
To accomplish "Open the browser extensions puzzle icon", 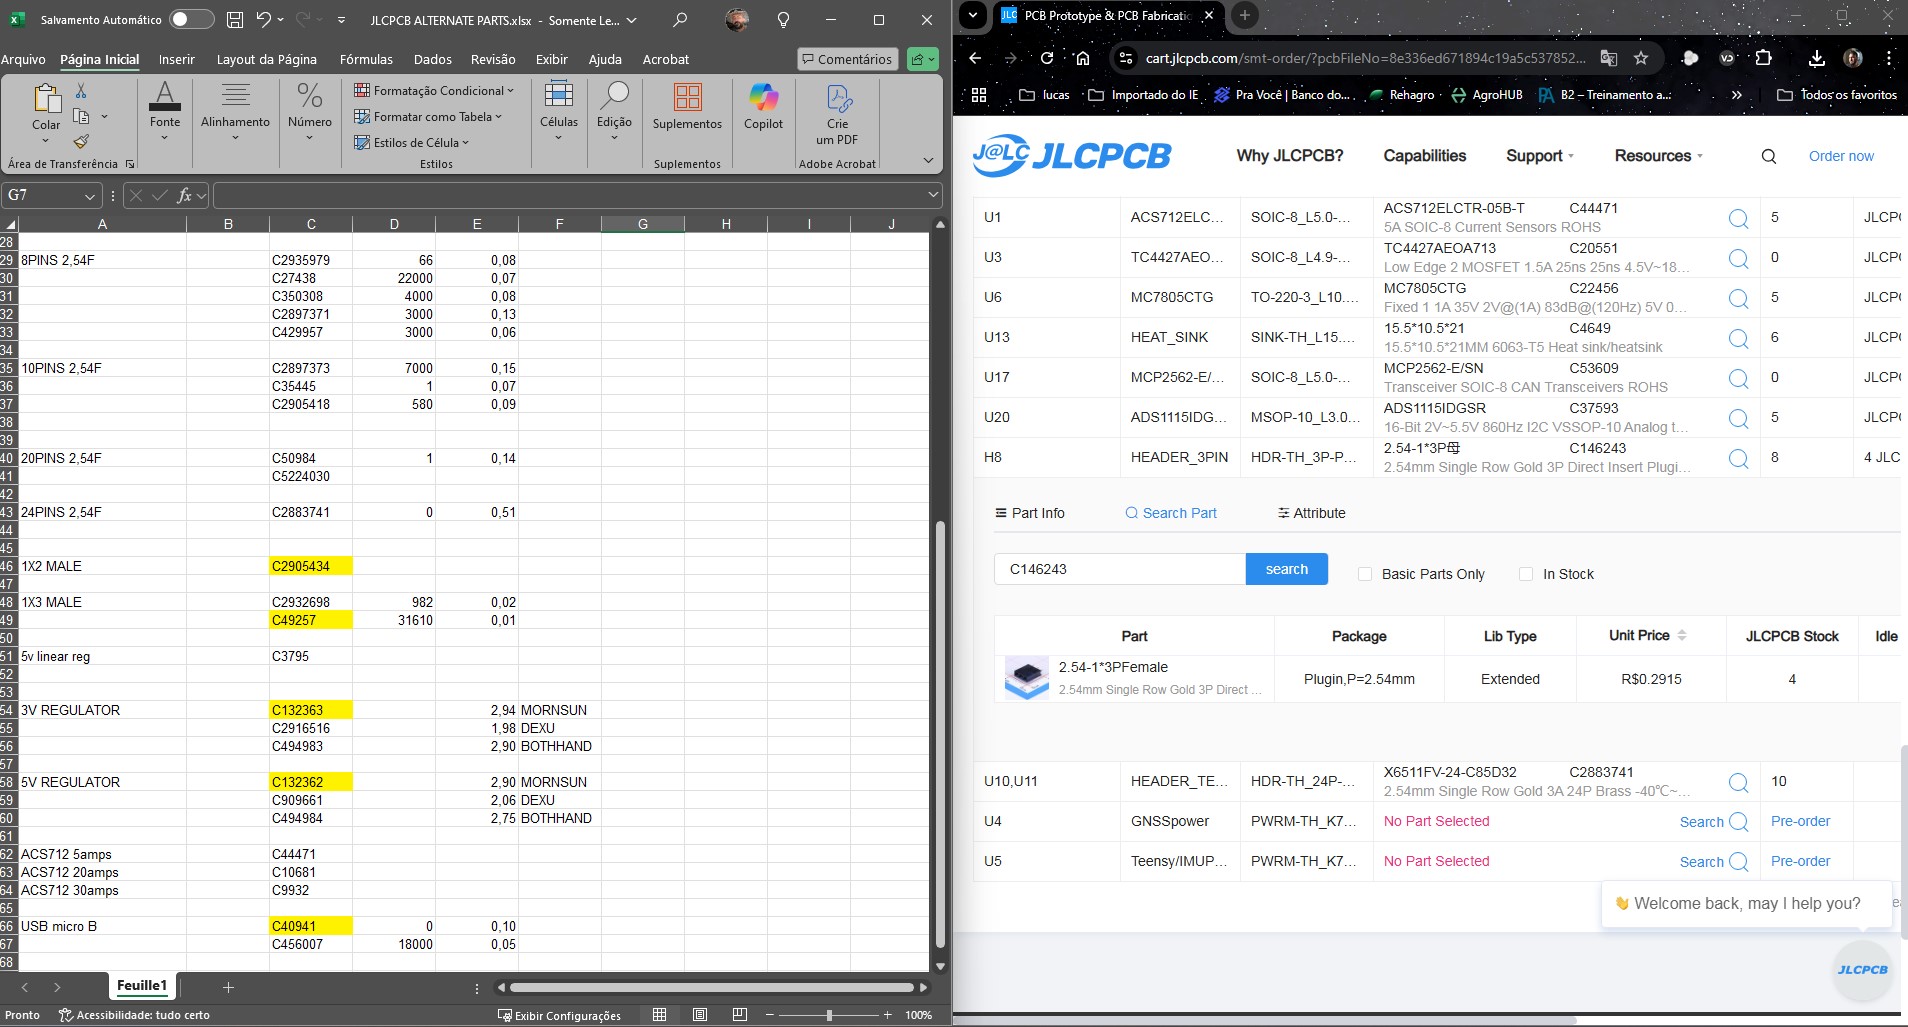I will click(x=1764, y=58).
